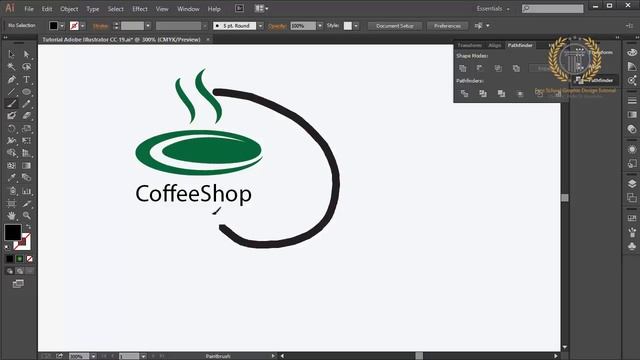Viewport: 640px width, 360px height.
Task: Open the arrange documents dropdown
Action: 261,9
